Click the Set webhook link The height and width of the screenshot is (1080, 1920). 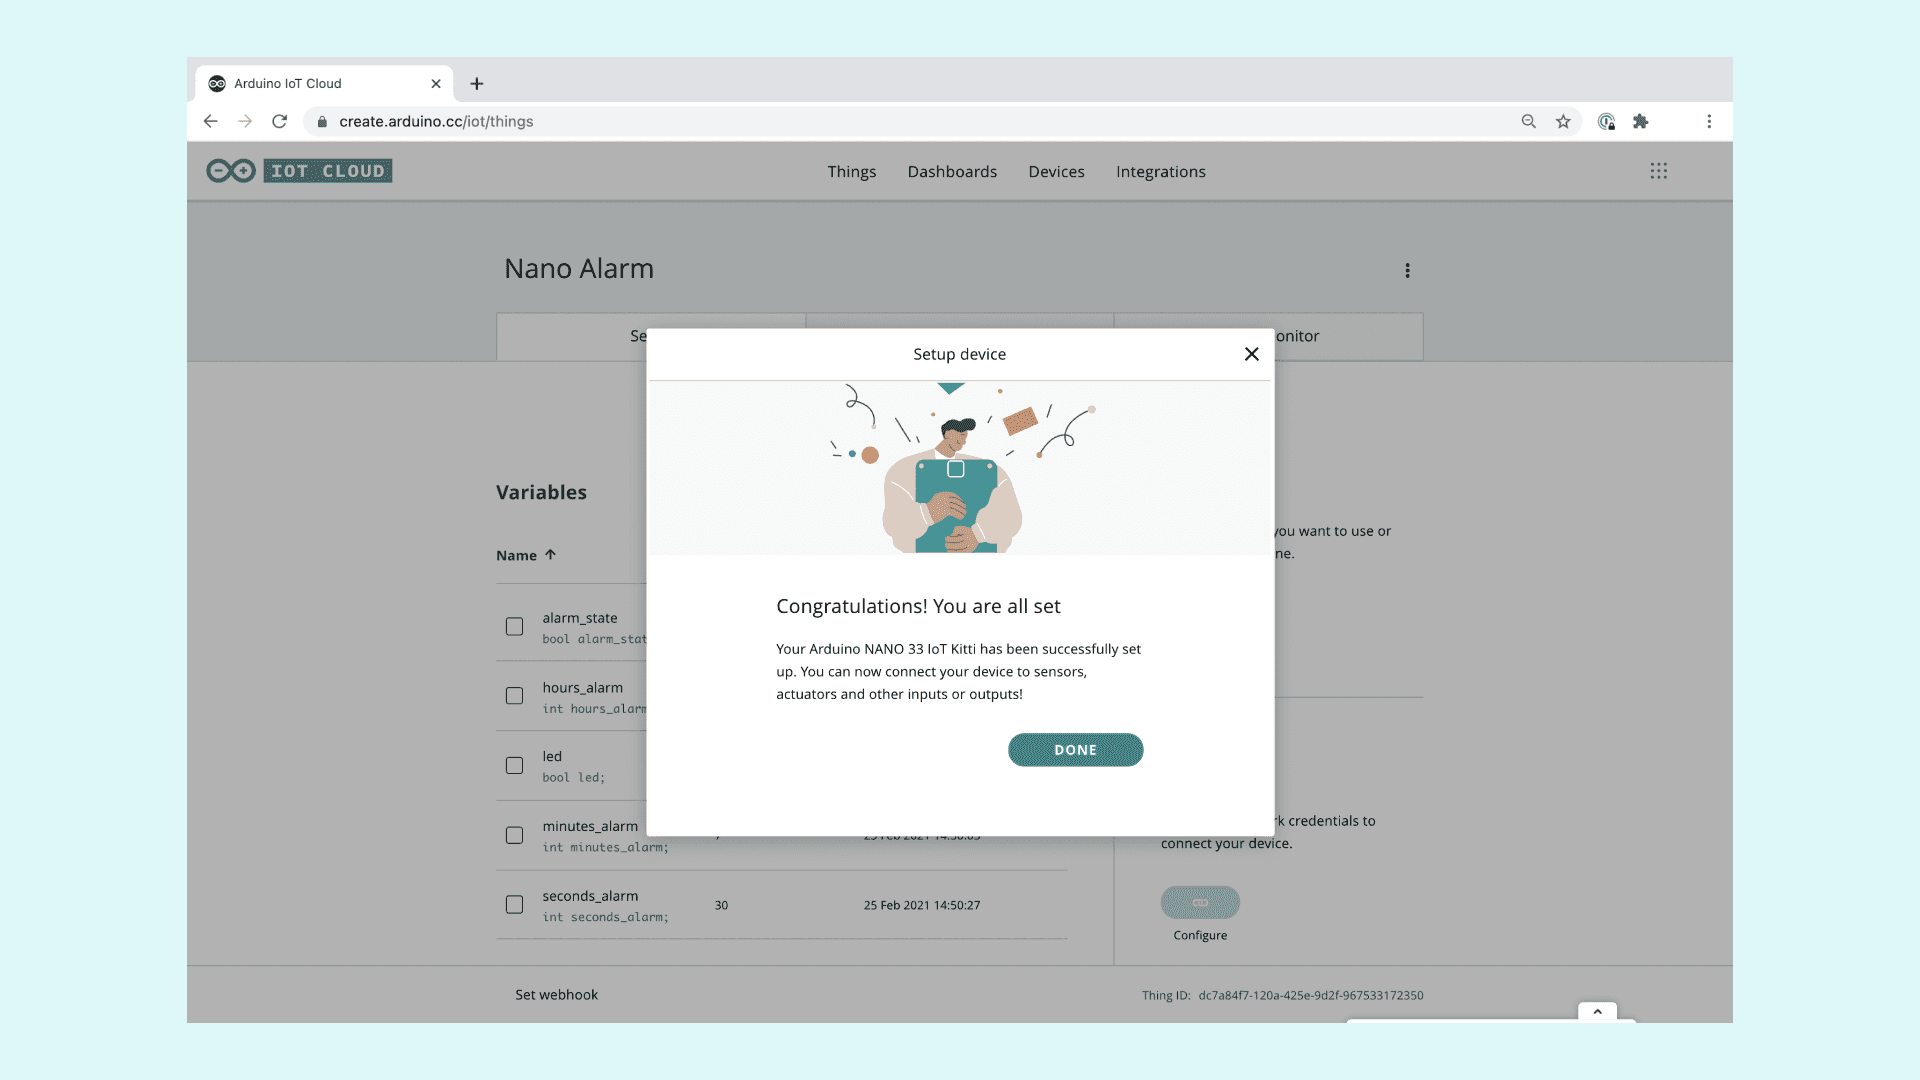point(556,995)
